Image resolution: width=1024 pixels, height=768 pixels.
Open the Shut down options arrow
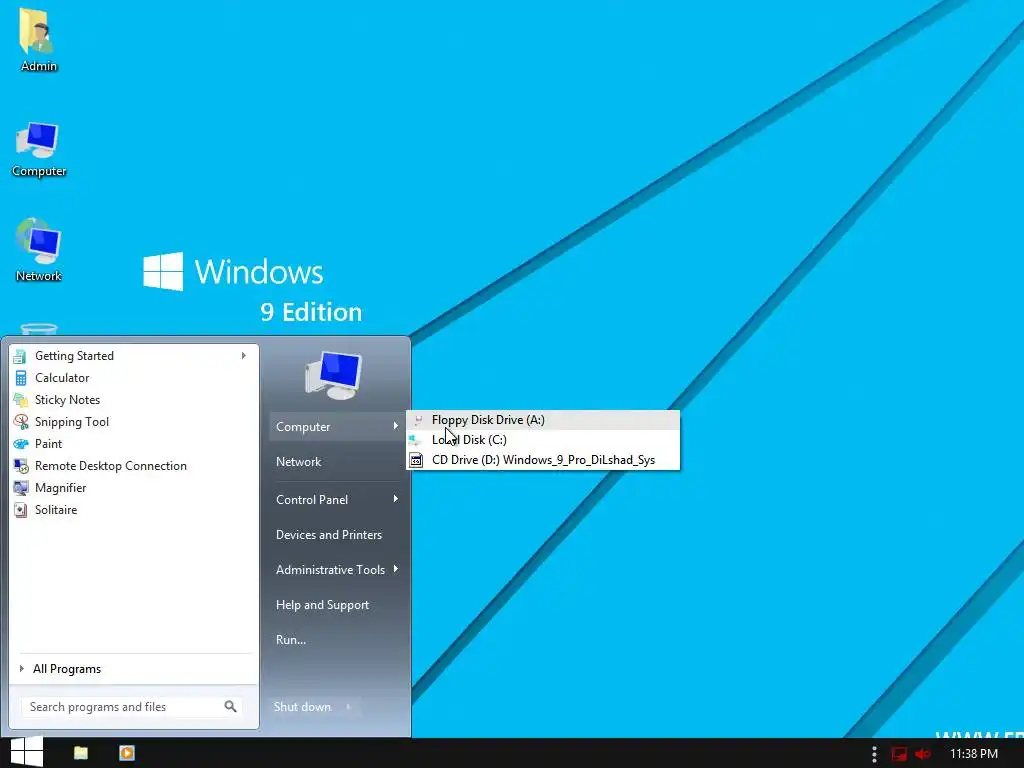point(349,707)
